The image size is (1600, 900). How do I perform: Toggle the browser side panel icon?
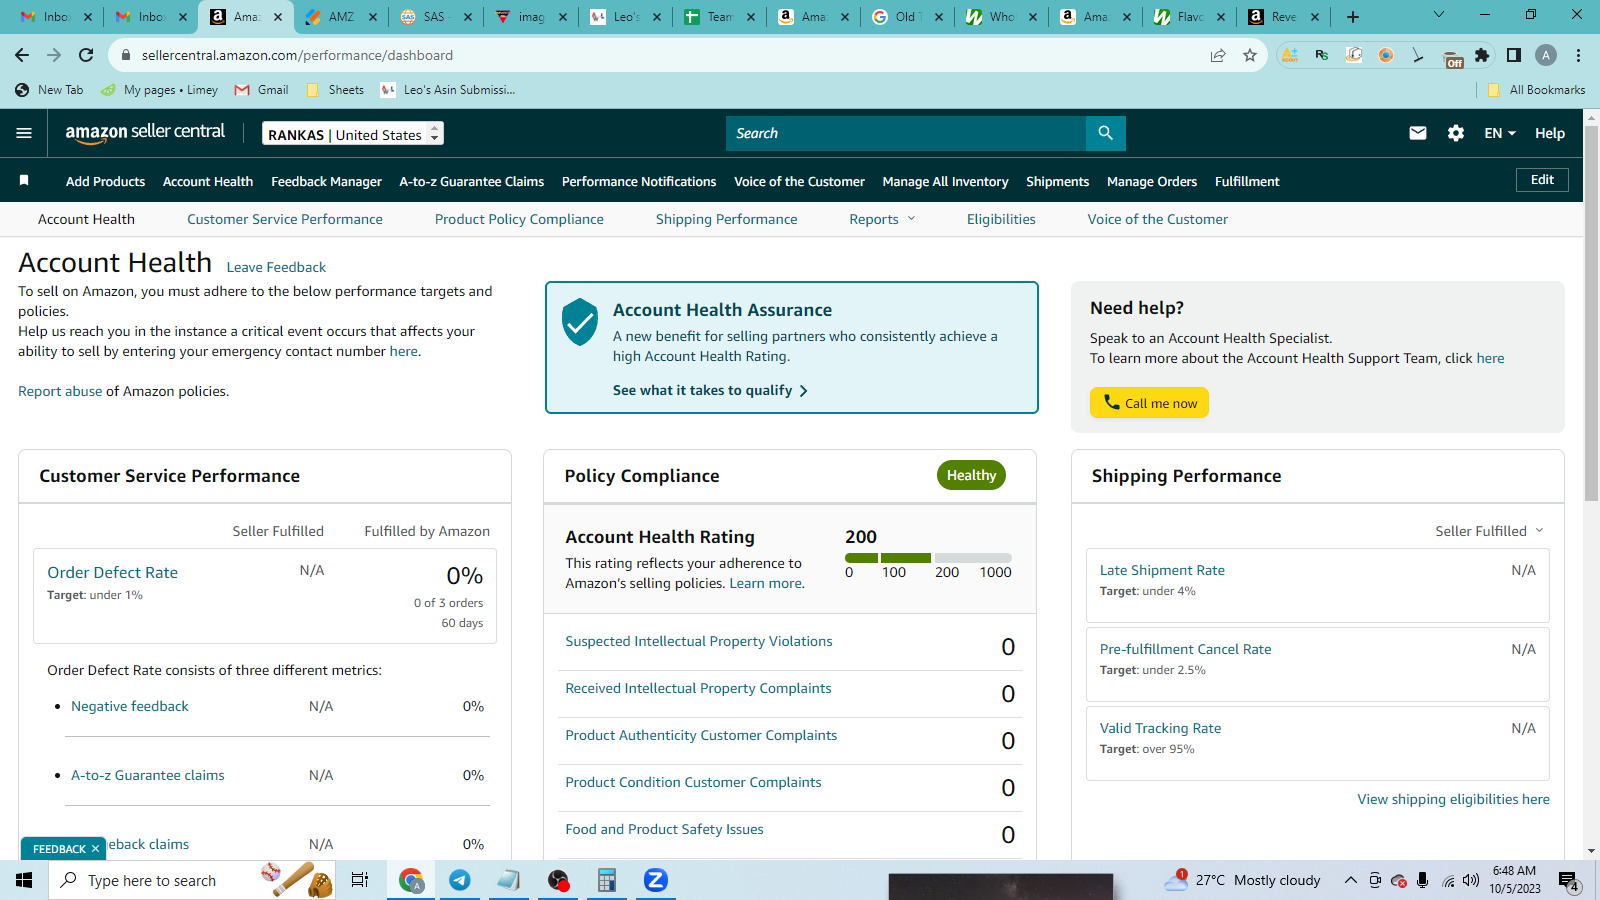[x=1514, y=55]
